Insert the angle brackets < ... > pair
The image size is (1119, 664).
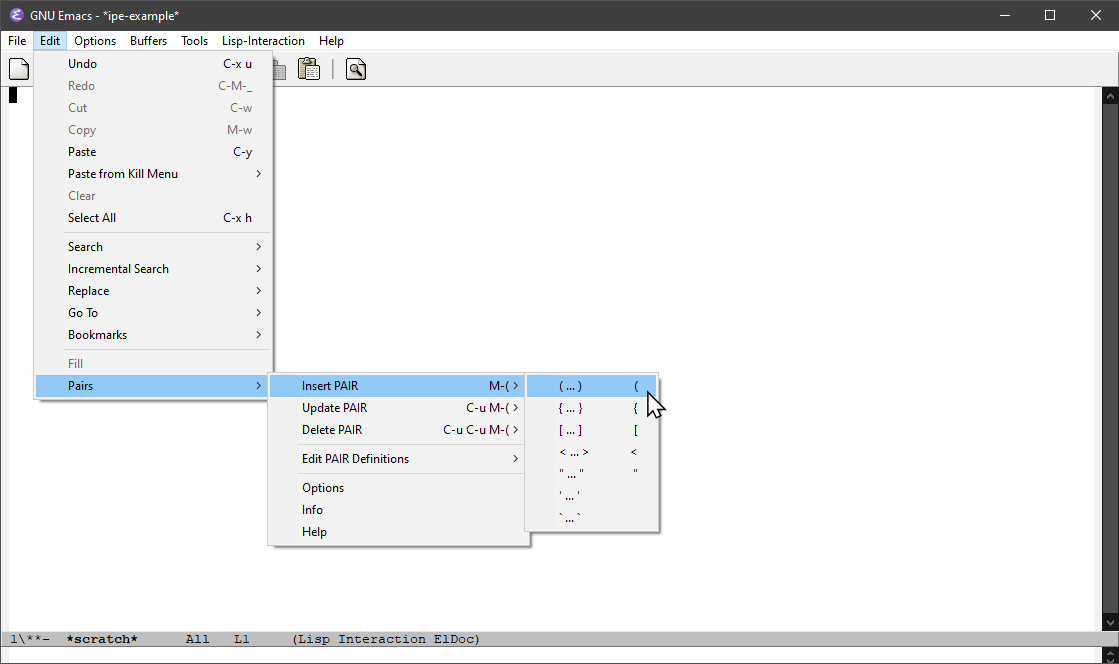pos(592,452)
